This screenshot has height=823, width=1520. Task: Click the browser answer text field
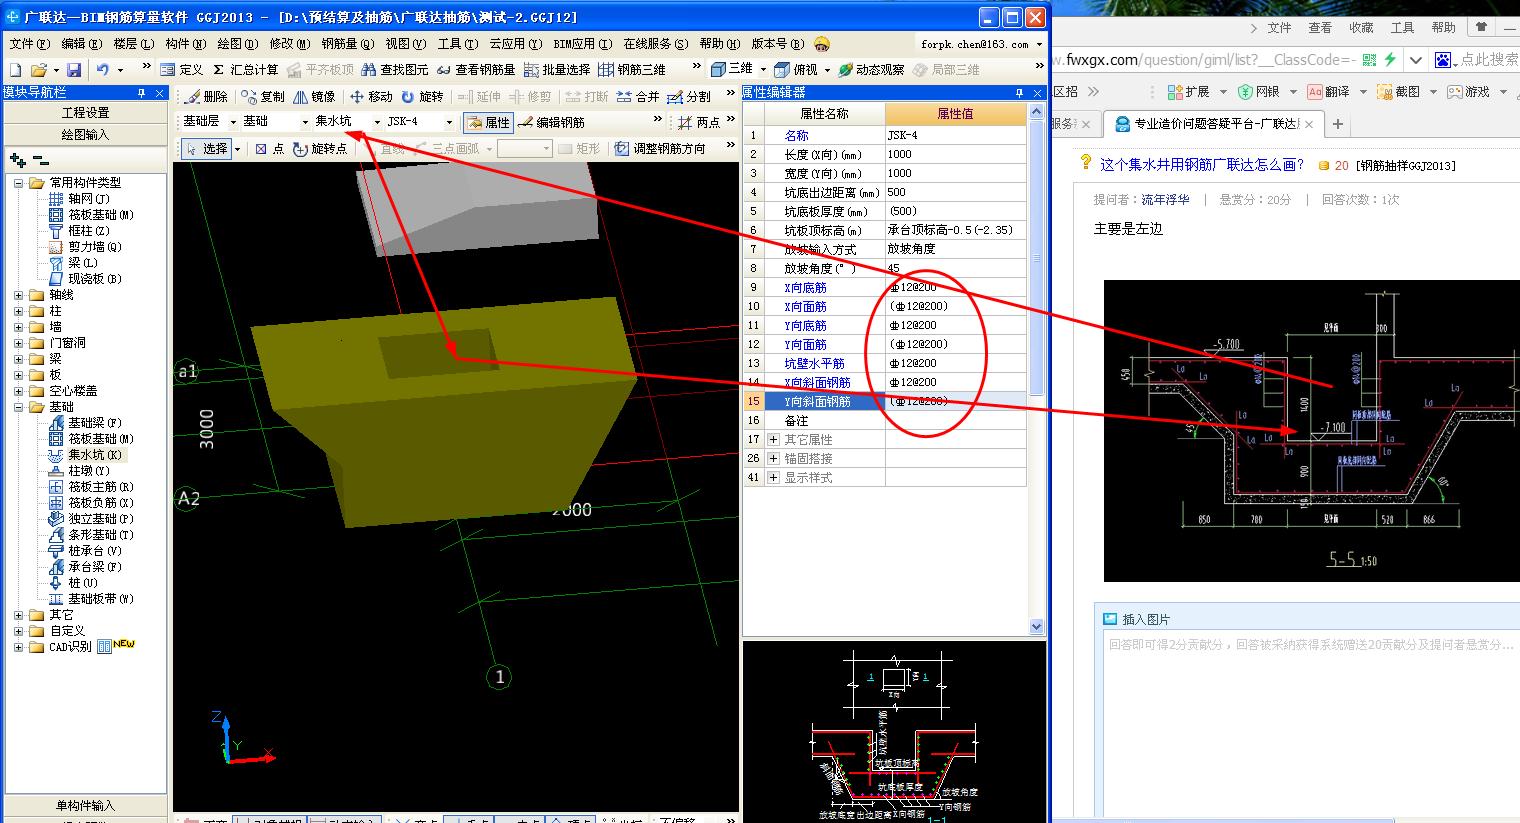(1310, 724)
